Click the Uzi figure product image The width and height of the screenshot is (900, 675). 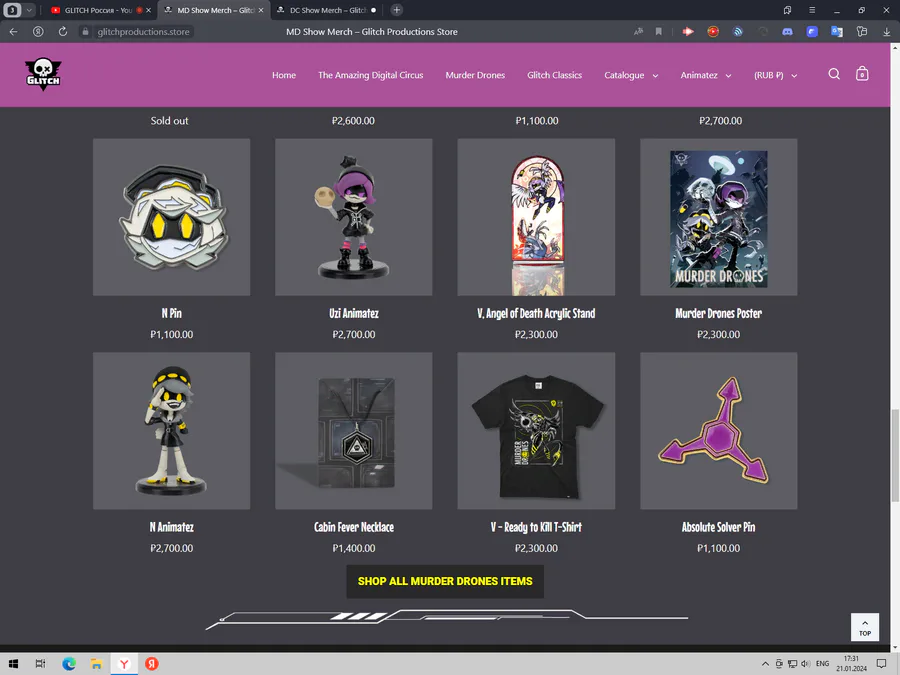click(x=354, y=217)
